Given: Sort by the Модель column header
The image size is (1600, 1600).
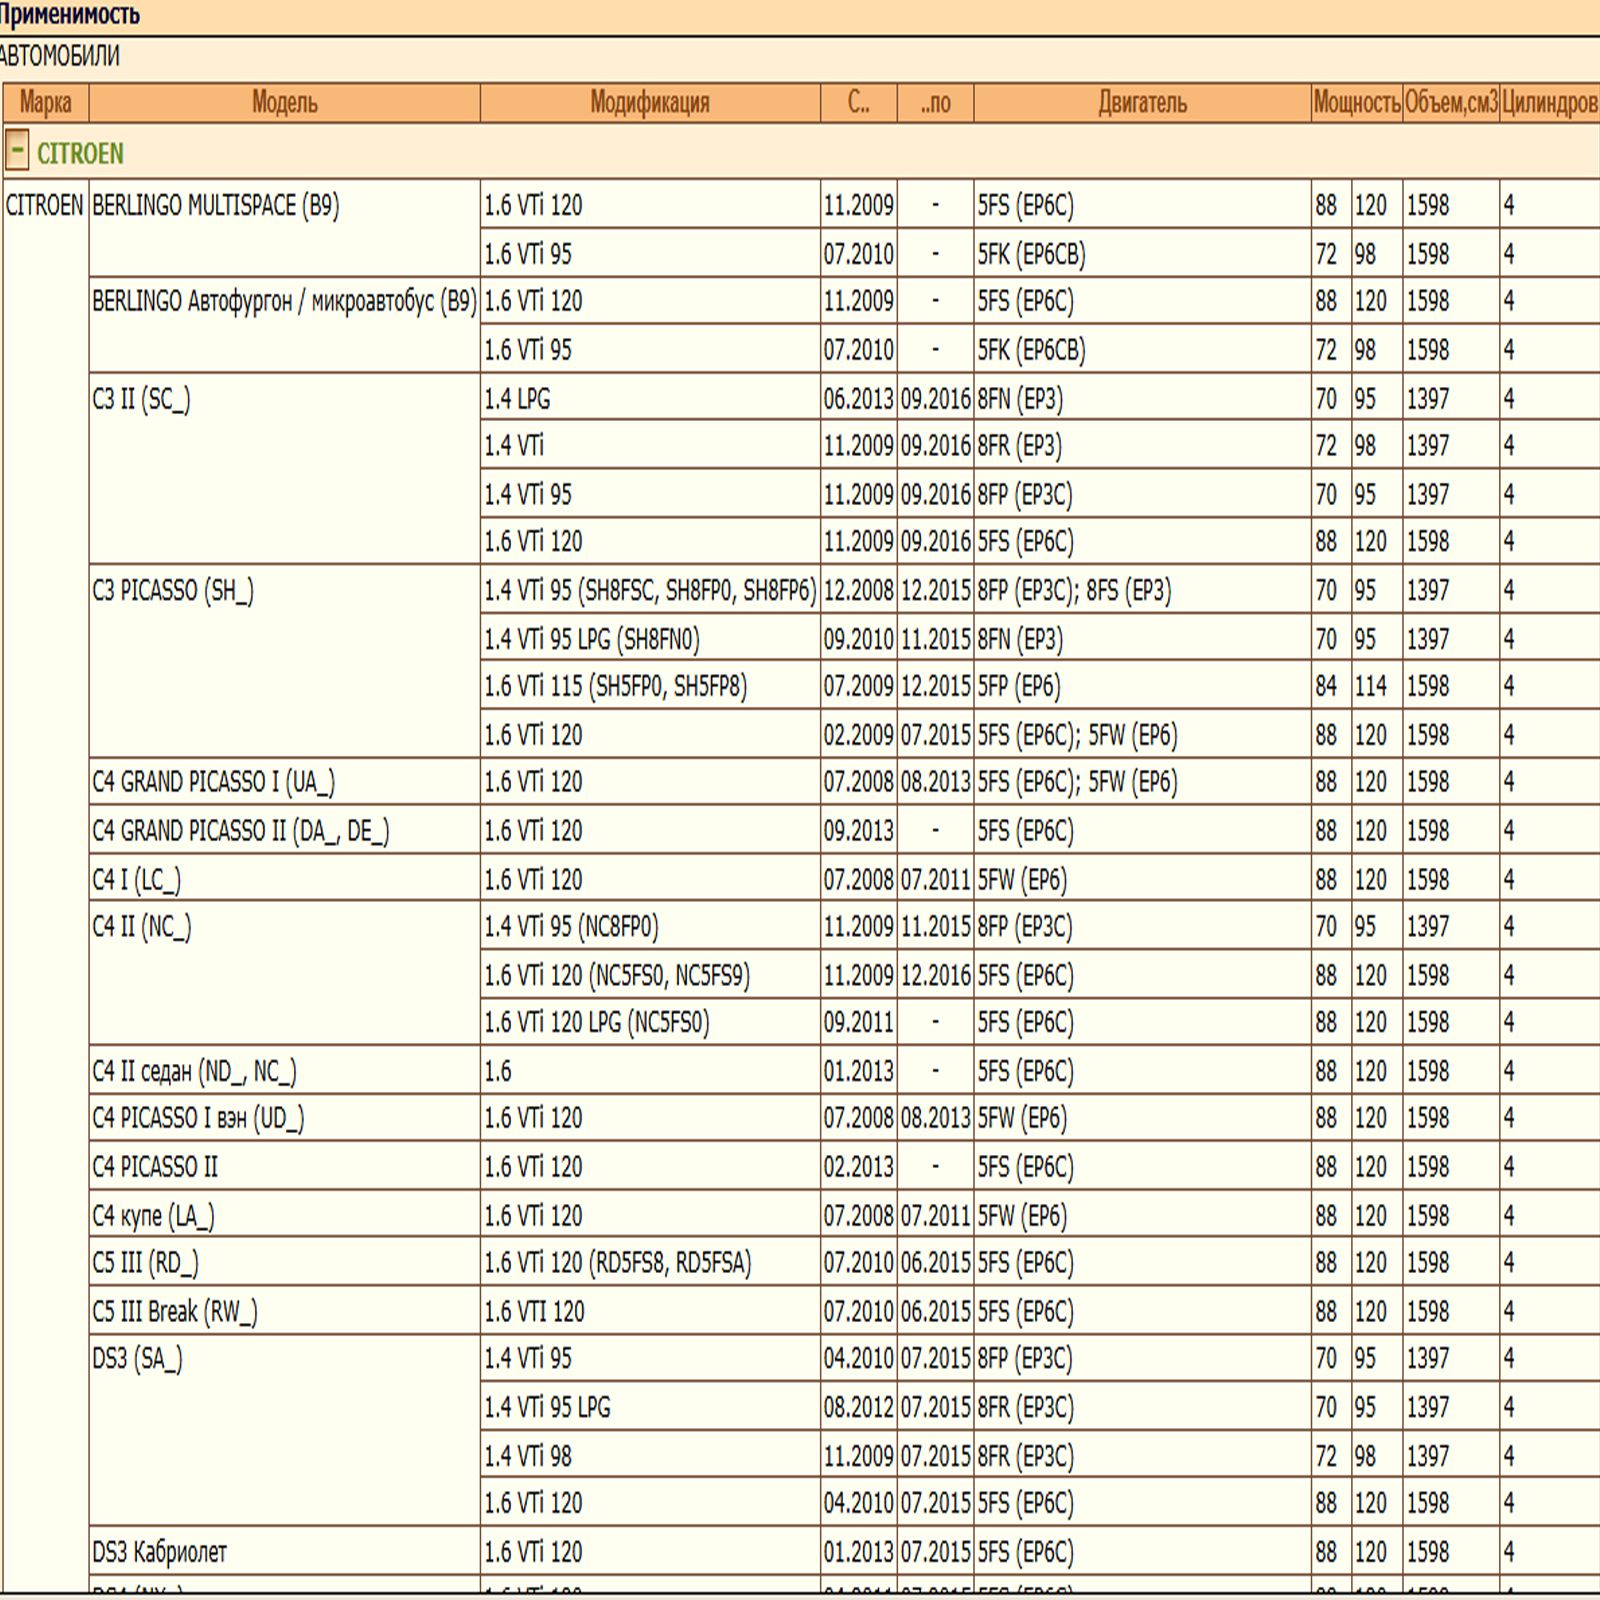Looking at the screenshot, I should (284, 103).
